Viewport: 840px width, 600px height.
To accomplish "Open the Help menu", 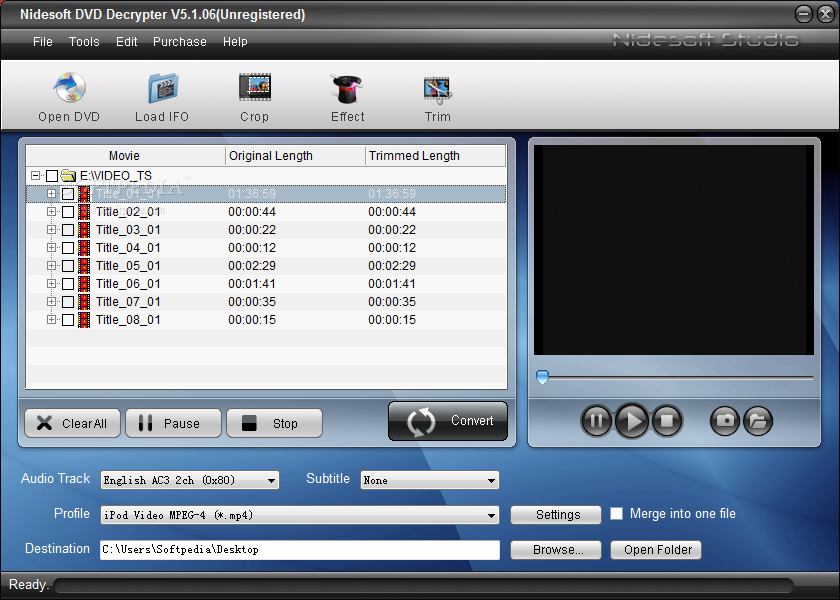I will [x=235, y=42].
